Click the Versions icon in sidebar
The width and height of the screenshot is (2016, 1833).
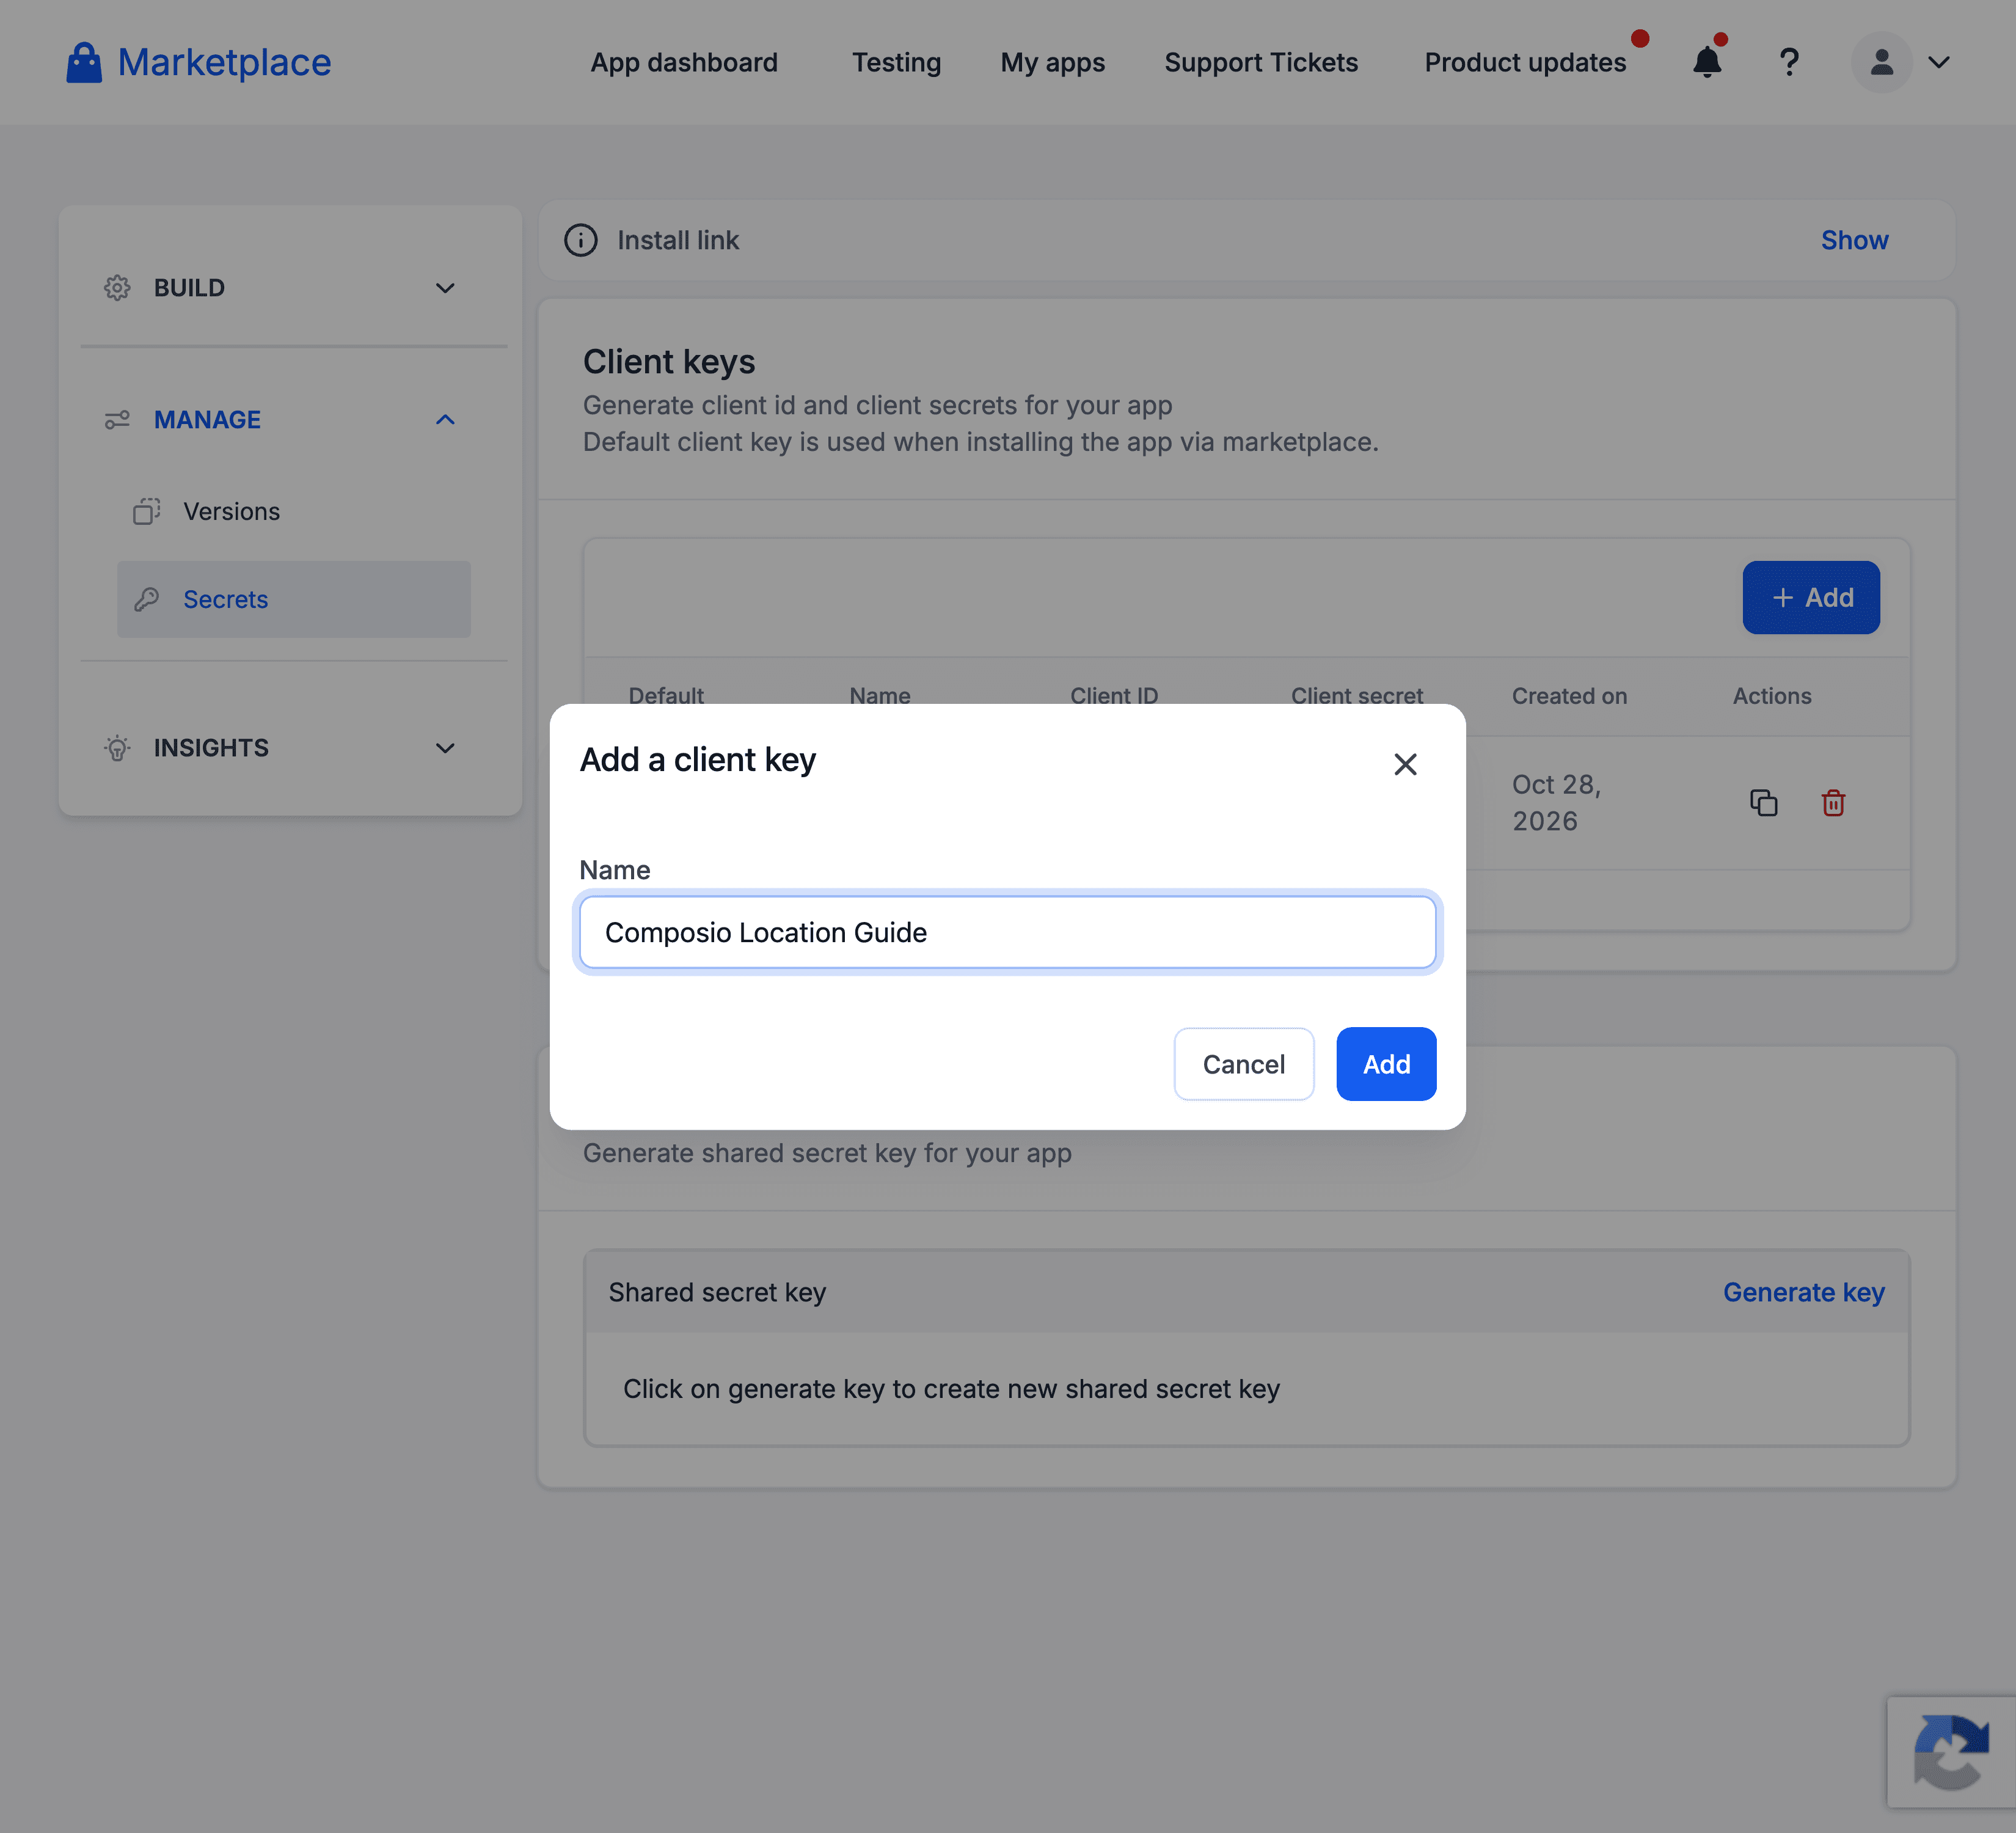click(x=147, y=511)
